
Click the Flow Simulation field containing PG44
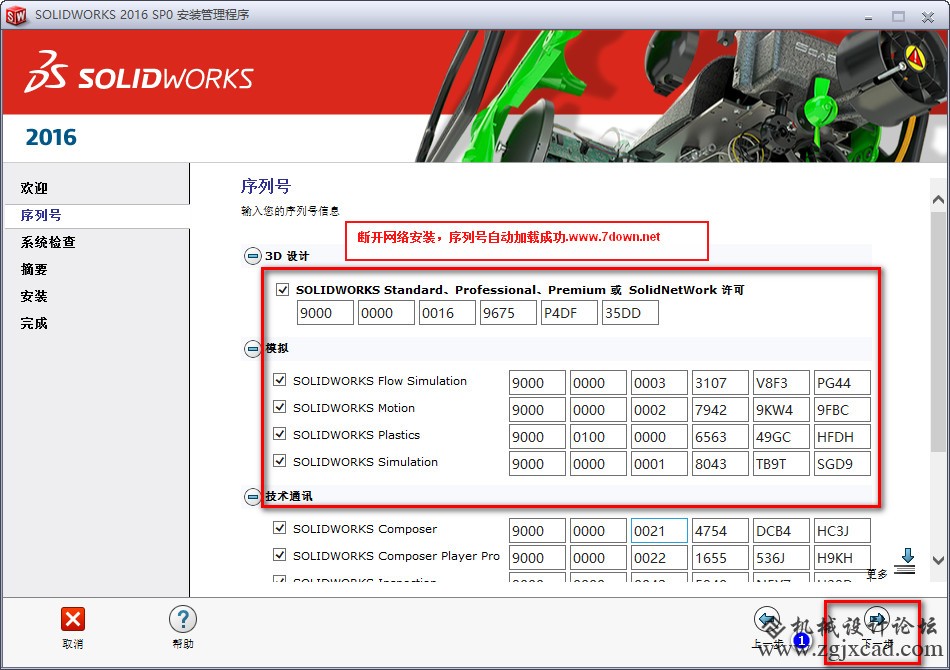pos(842,383)
